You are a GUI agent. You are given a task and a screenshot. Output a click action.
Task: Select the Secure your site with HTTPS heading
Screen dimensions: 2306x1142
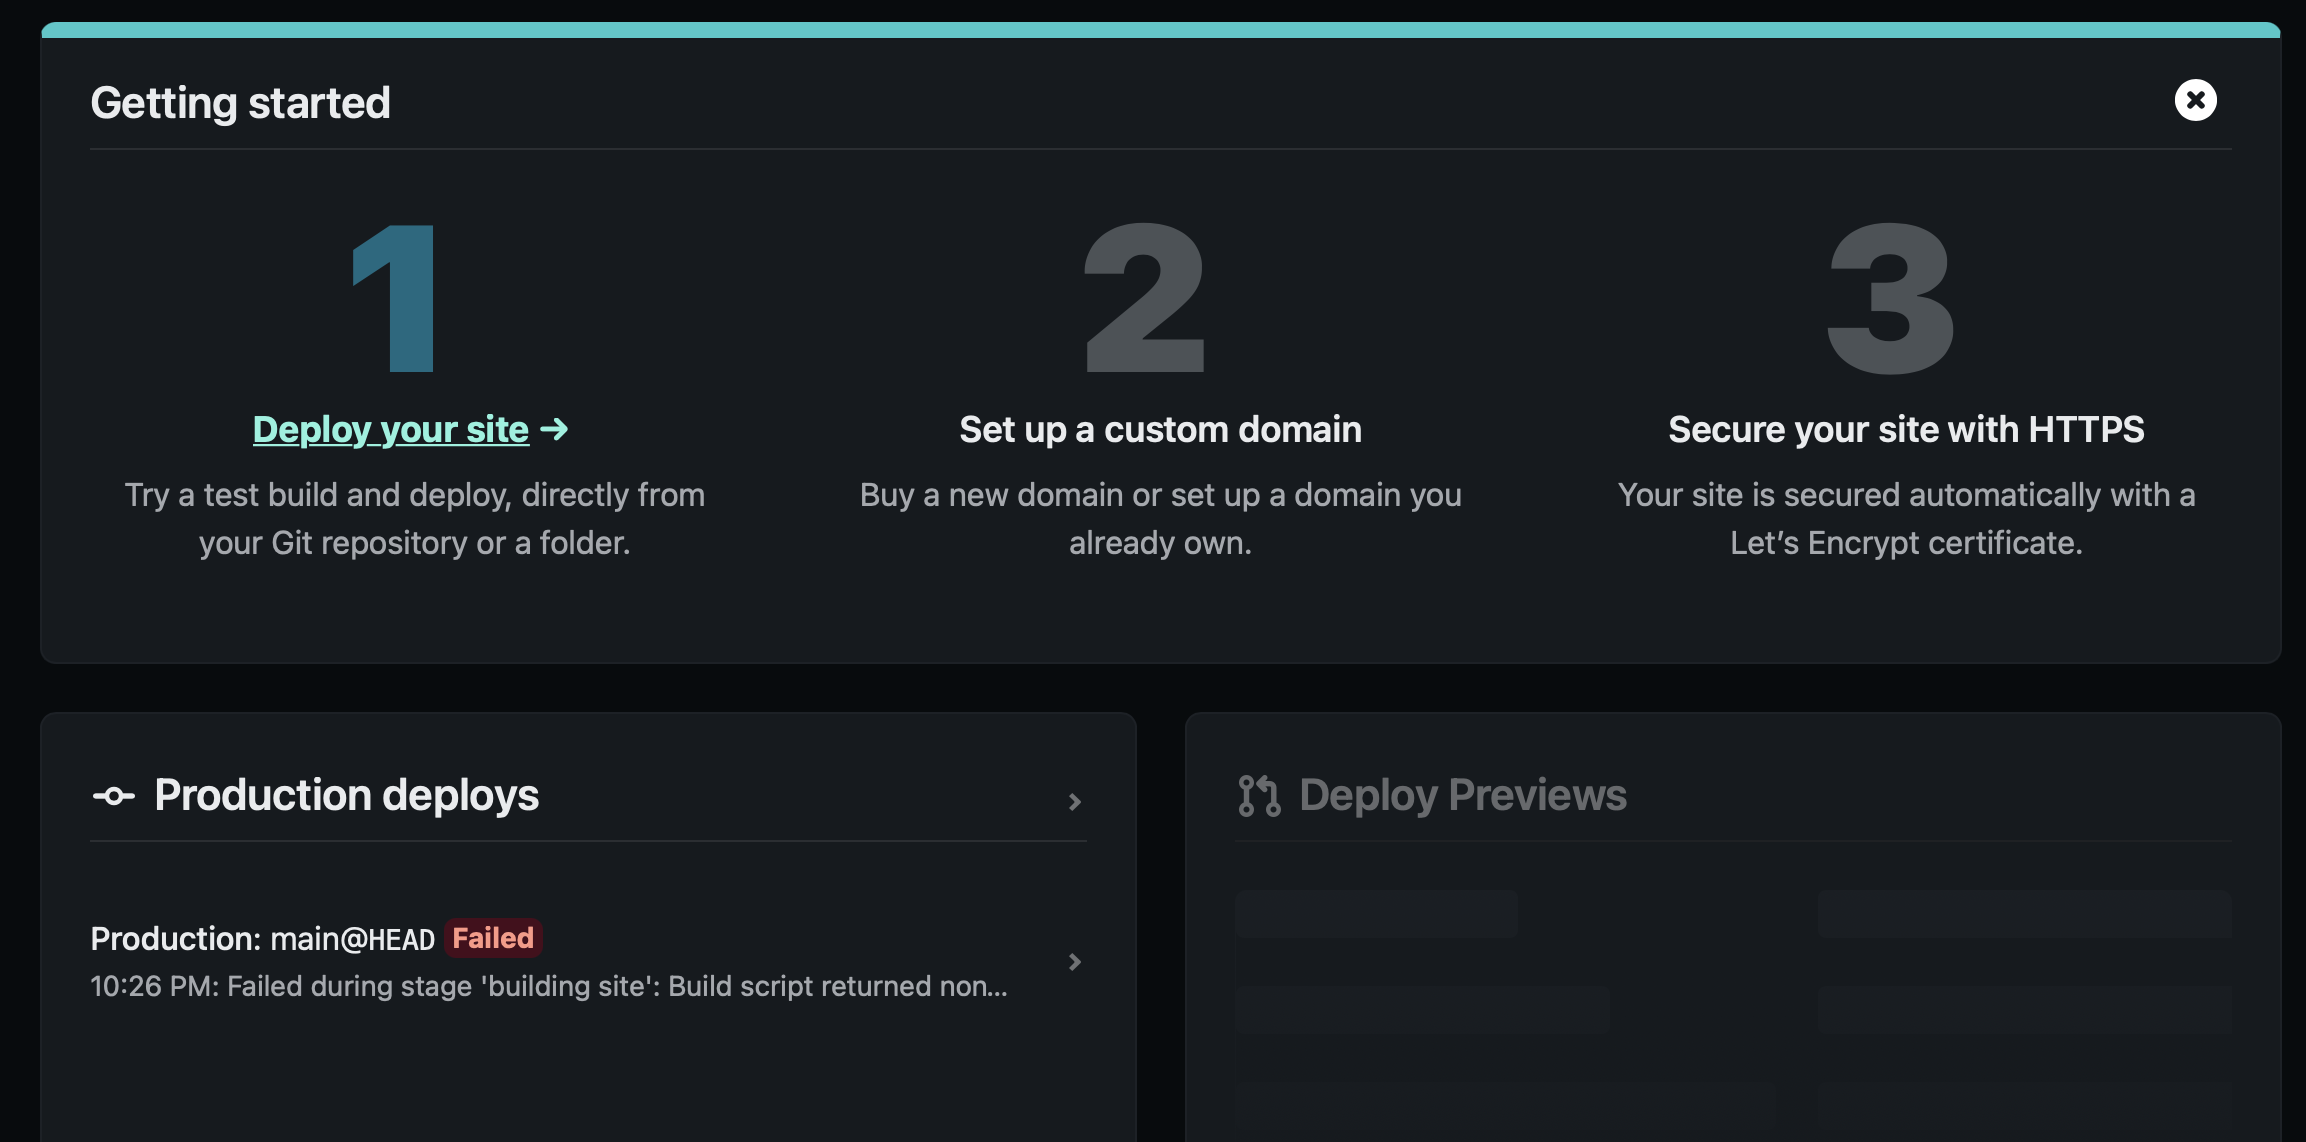pos(1906,429)
